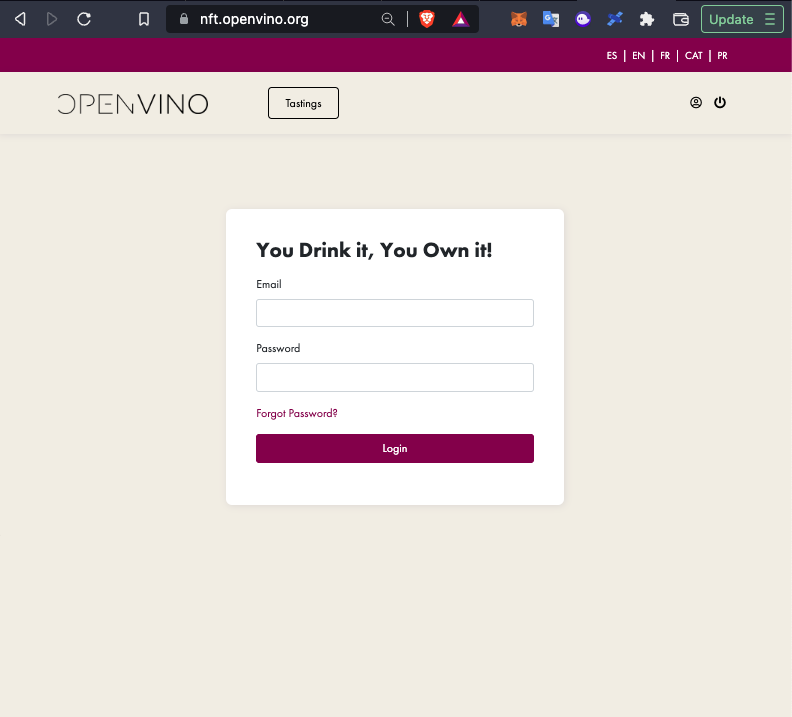Click the OPENVINO logo
Image resolution: width=792 pixels, height=717 pixels.
(133, 104)
